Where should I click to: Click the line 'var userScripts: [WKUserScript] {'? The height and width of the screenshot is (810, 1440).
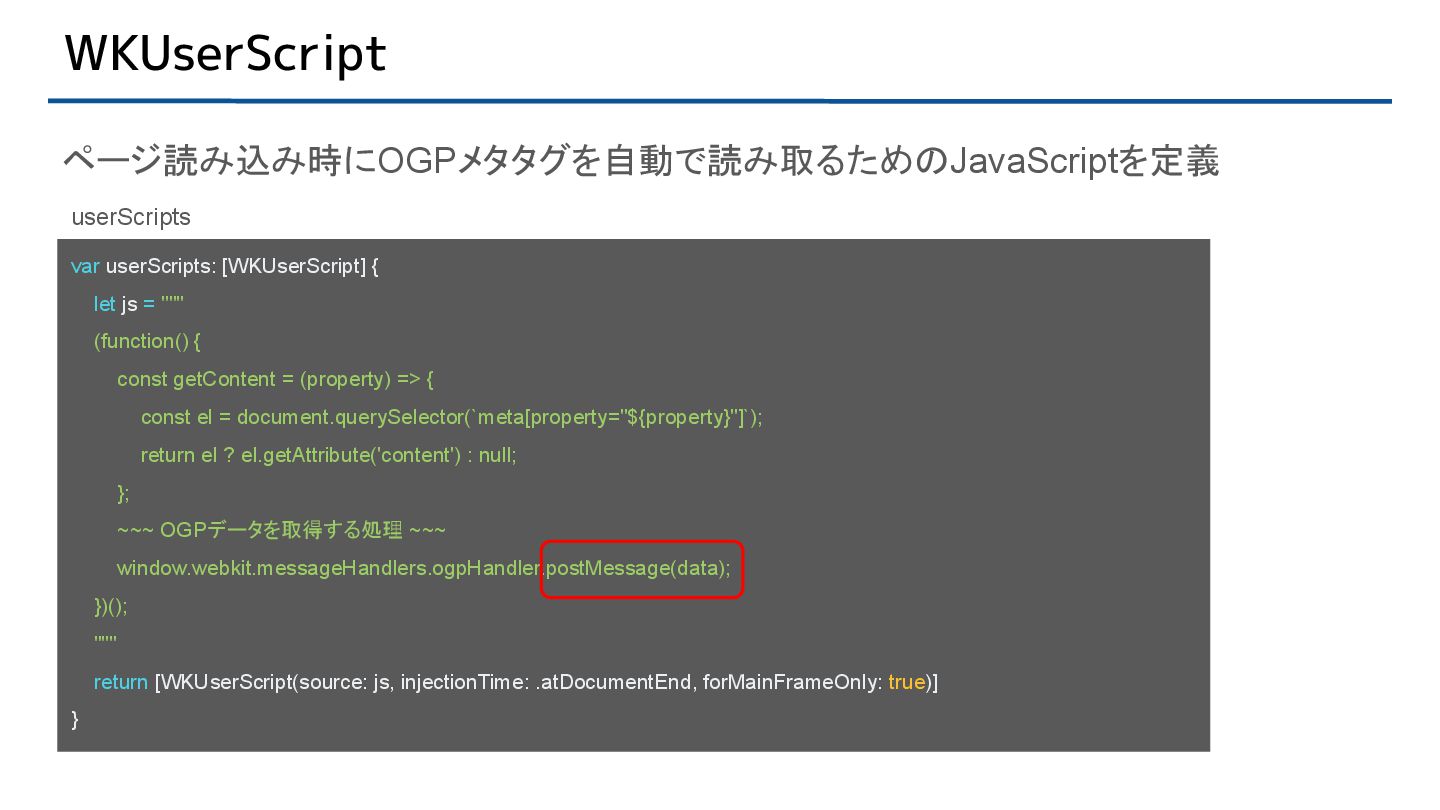tap(225, 267)
